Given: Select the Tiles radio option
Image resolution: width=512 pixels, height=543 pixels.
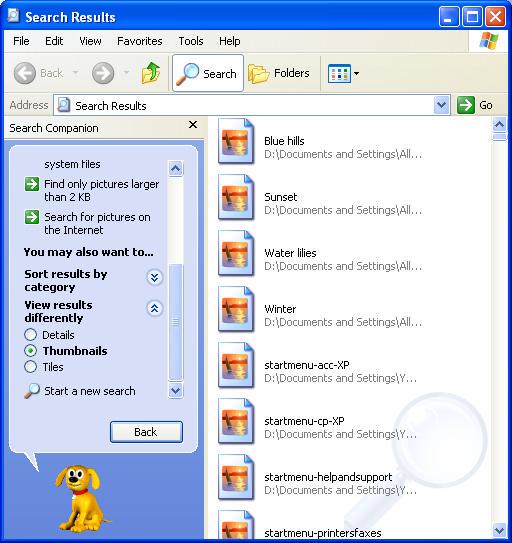Looking at the screenshot, I should pos(30,367).
